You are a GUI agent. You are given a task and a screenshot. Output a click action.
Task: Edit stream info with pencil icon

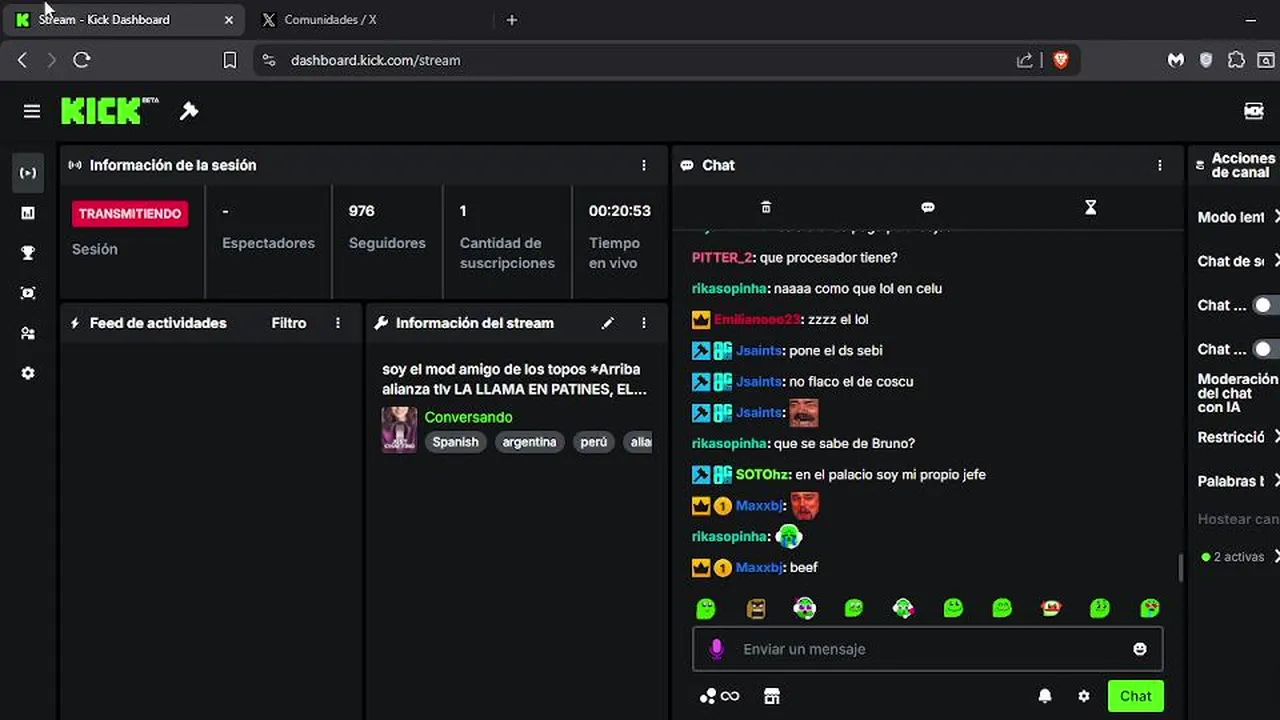[608, 323]
